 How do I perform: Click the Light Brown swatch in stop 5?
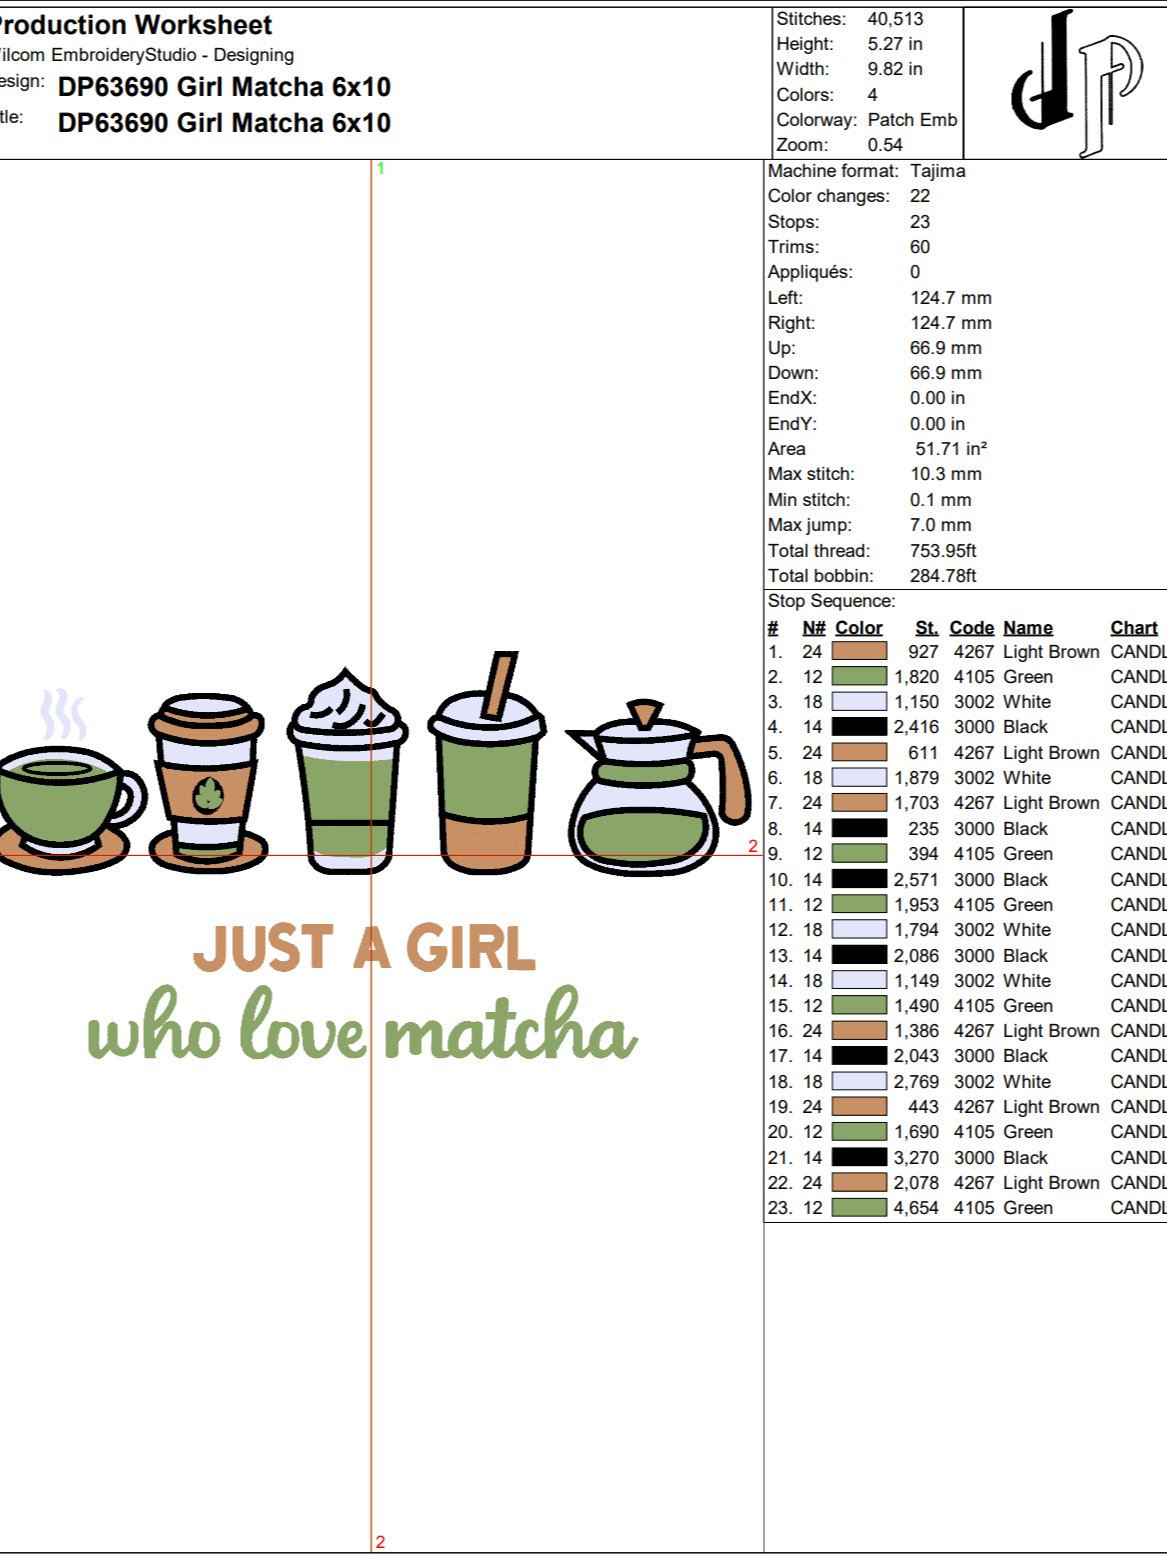859,752
